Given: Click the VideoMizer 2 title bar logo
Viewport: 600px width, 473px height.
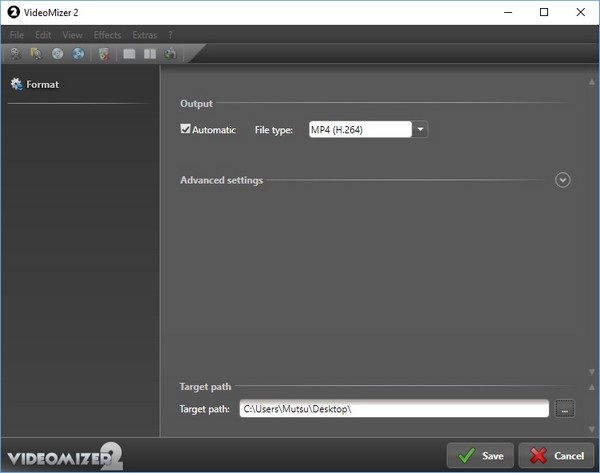Looking at the screenshot, I should (13, 12).
